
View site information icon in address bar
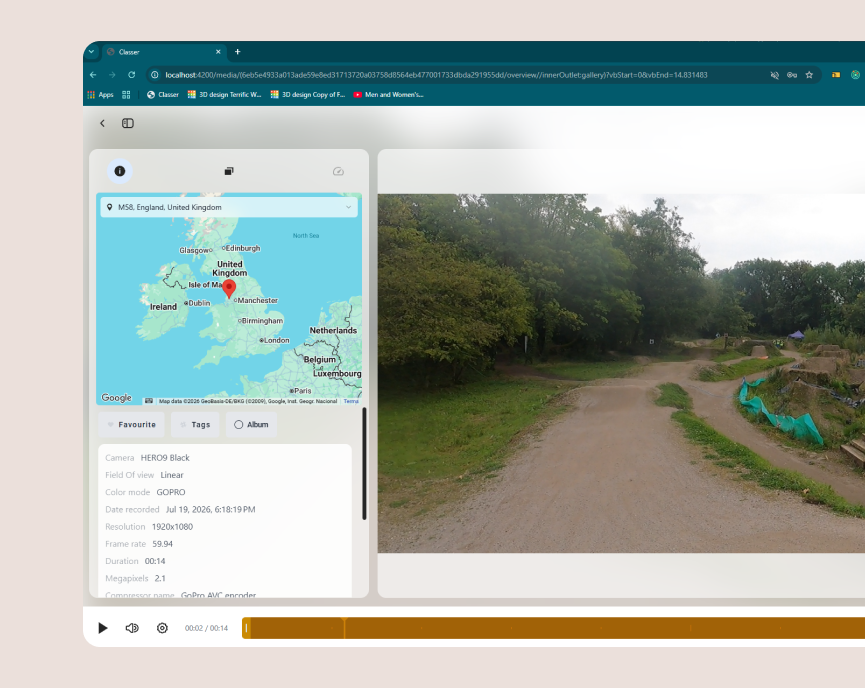(155, 74)
